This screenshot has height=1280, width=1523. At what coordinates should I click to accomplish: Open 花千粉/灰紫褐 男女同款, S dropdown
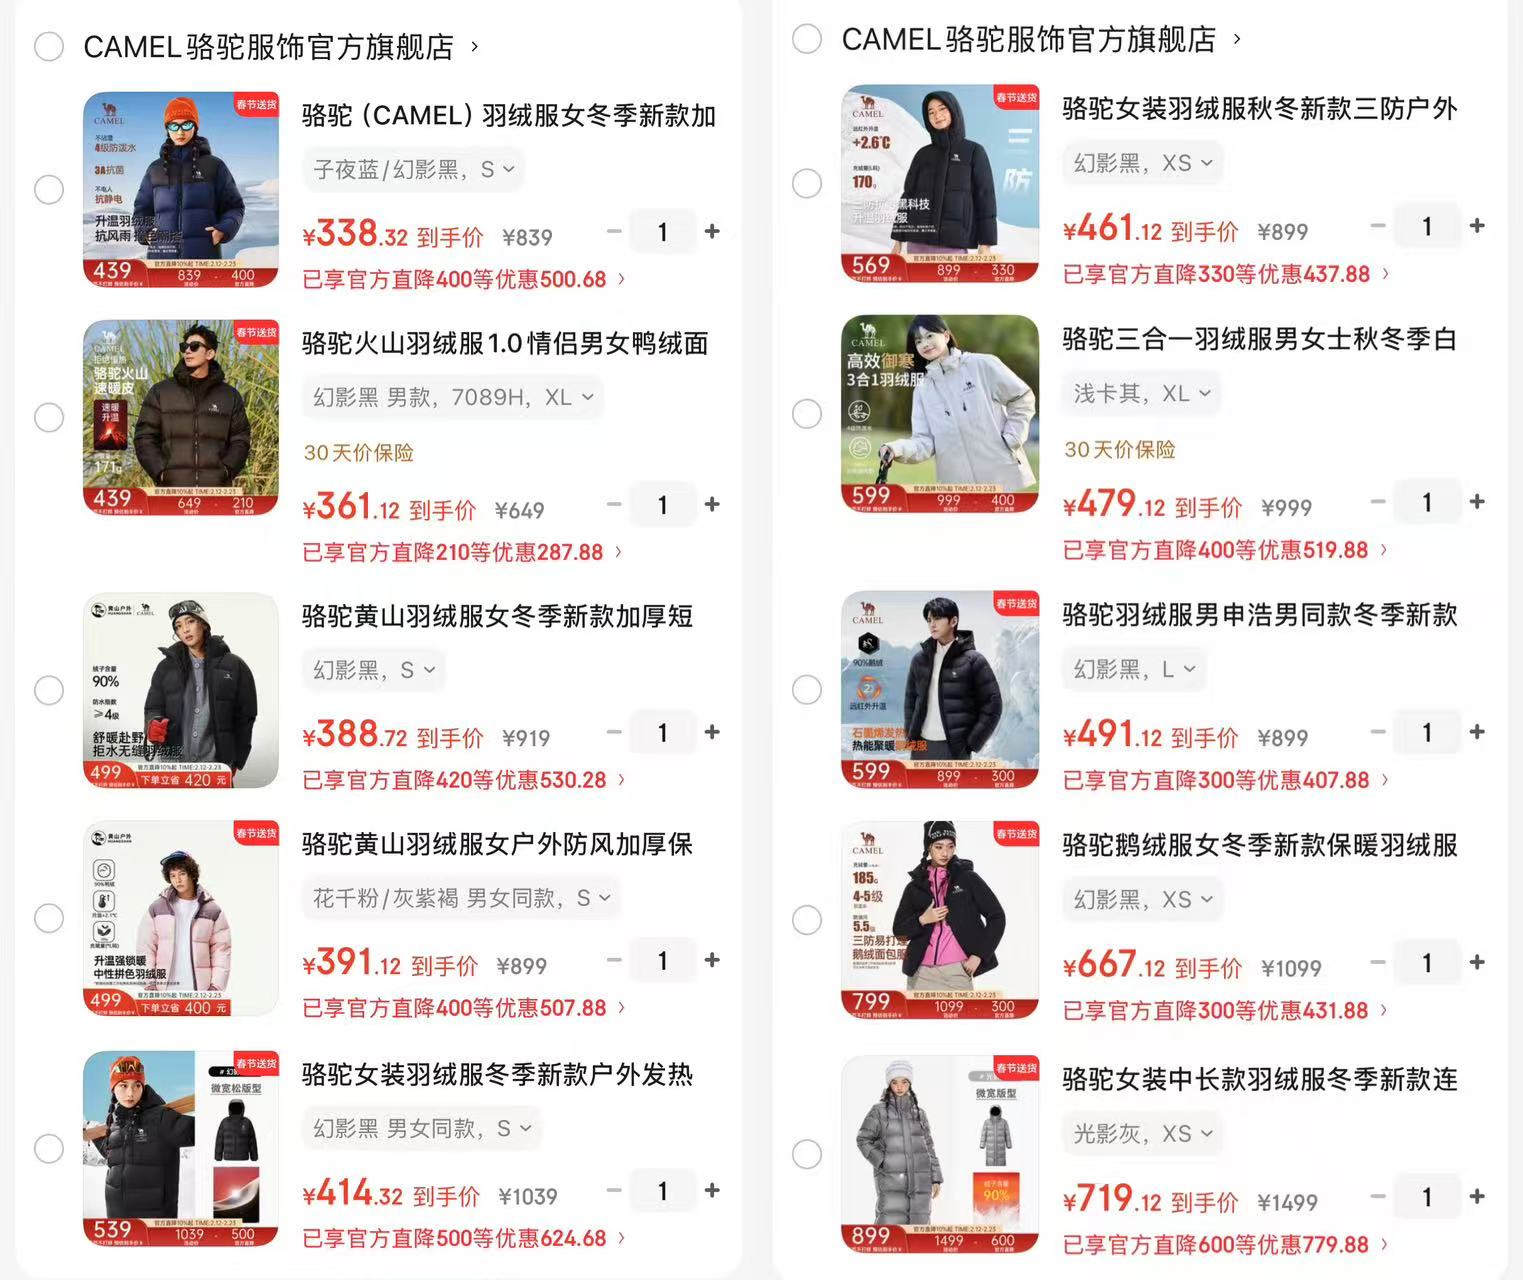[x=461, y=898]
